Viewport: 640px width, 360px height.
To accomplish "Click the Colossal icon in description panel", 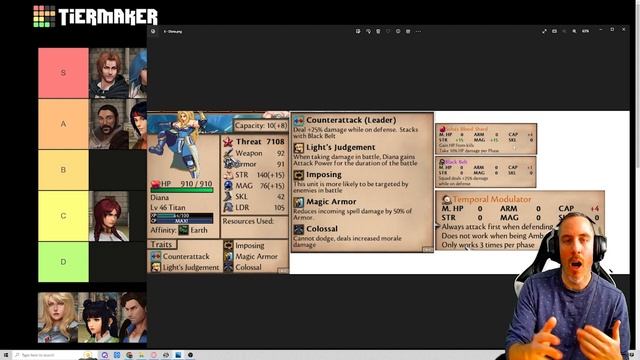I will (x=299, y=229).
